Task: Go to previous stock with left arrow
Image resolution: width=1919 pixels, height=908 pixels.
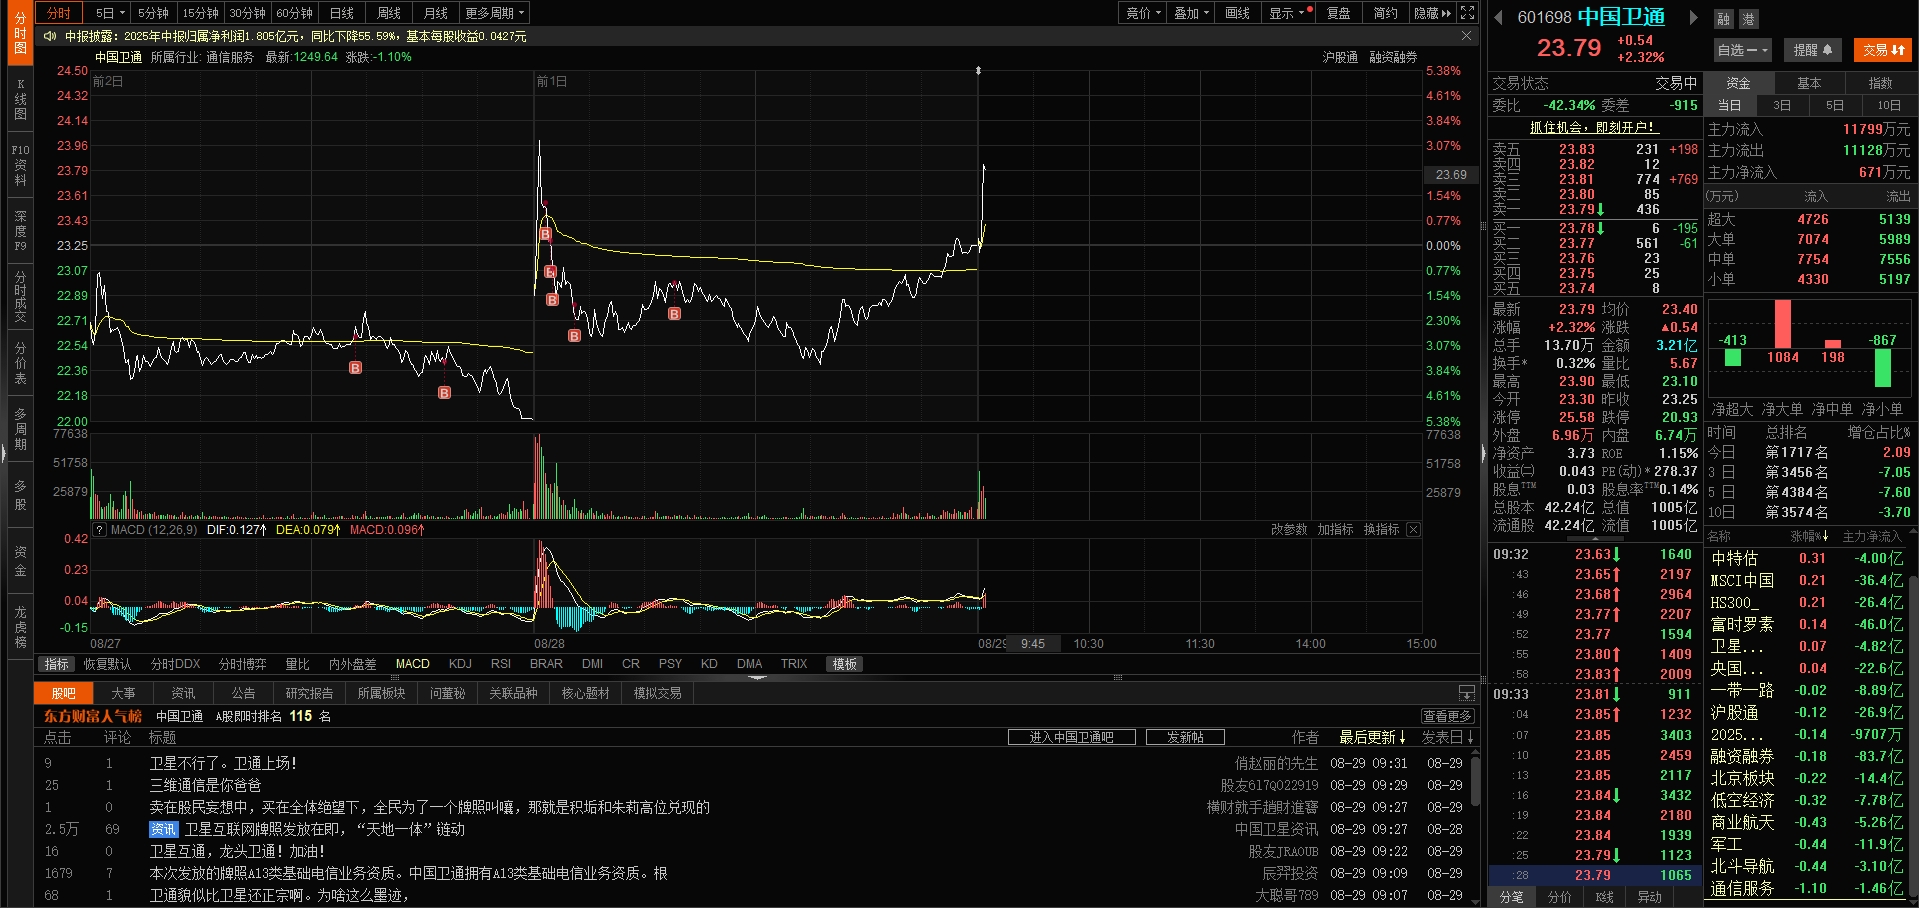Action: pyautogui.click(x=1498, y=17)
